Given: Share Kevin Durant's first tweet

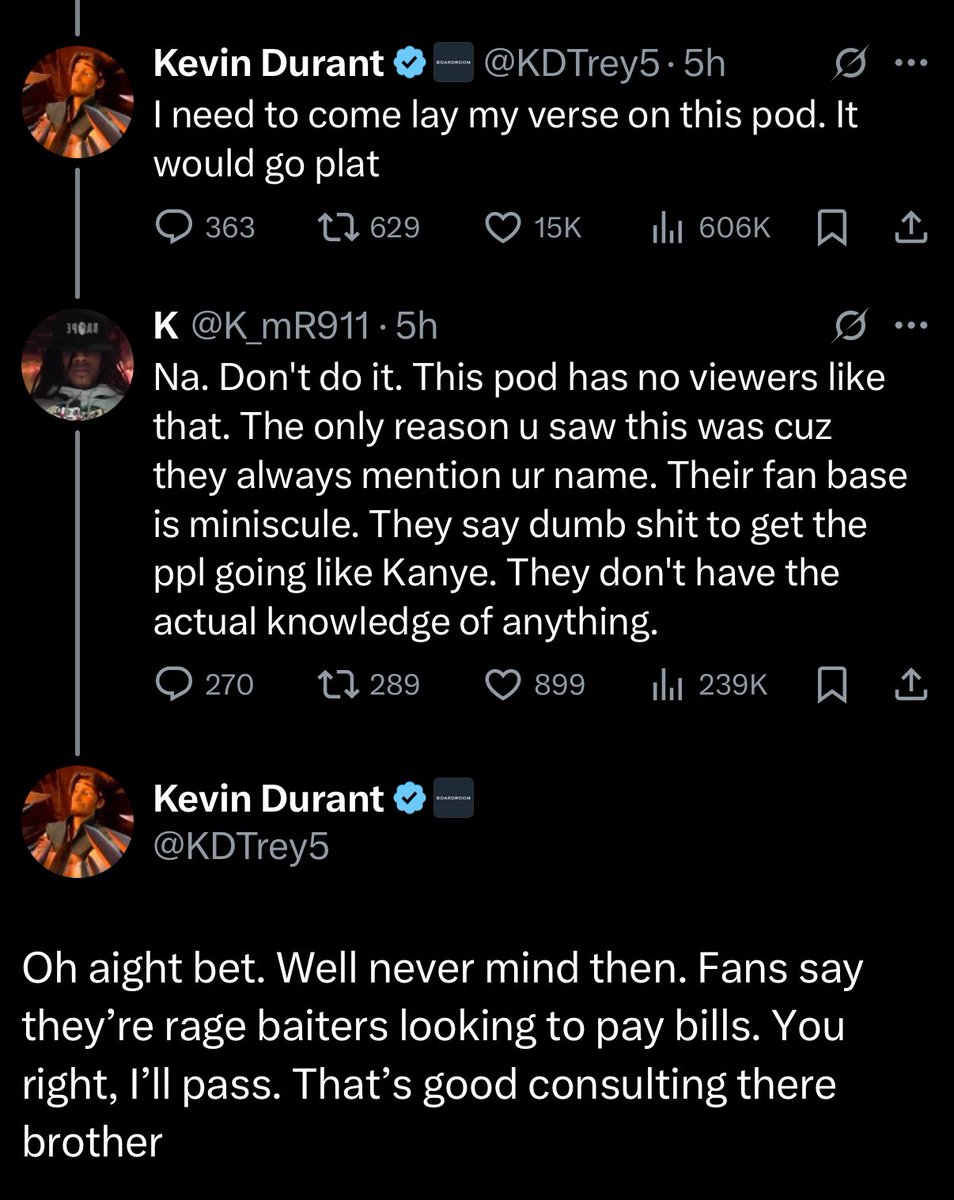Looking at the screenshot, I should pyautogui.click(x=908, y=228).
